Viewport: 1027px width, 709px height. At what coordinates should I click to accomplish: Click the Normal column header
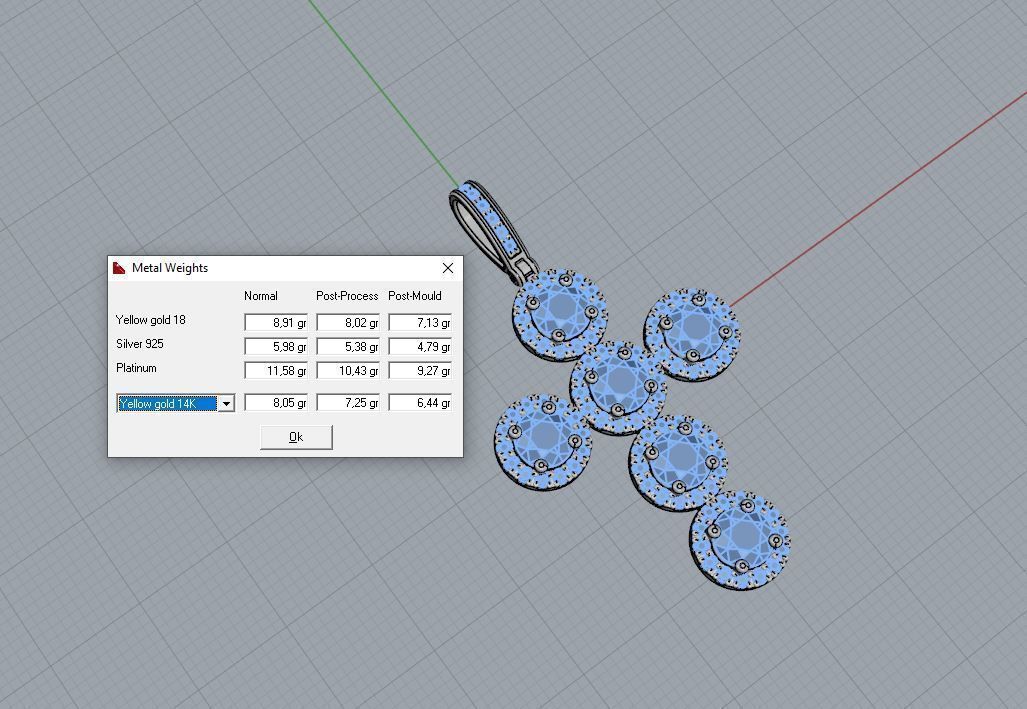[261, 296]
